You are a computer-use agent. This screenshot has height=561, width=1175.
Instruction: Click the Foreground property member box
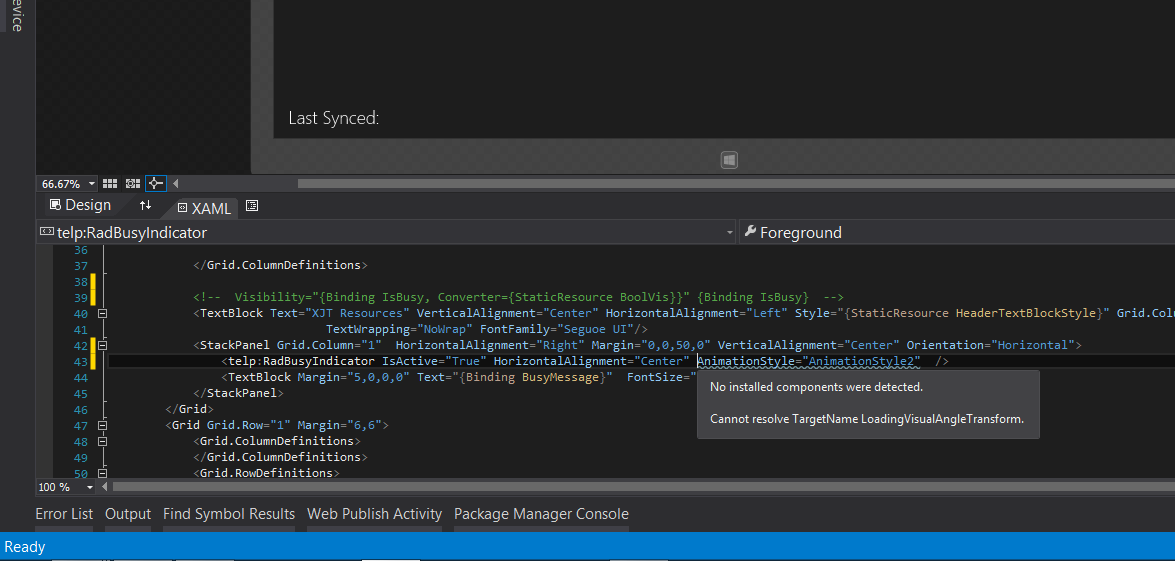pos(957,233)
